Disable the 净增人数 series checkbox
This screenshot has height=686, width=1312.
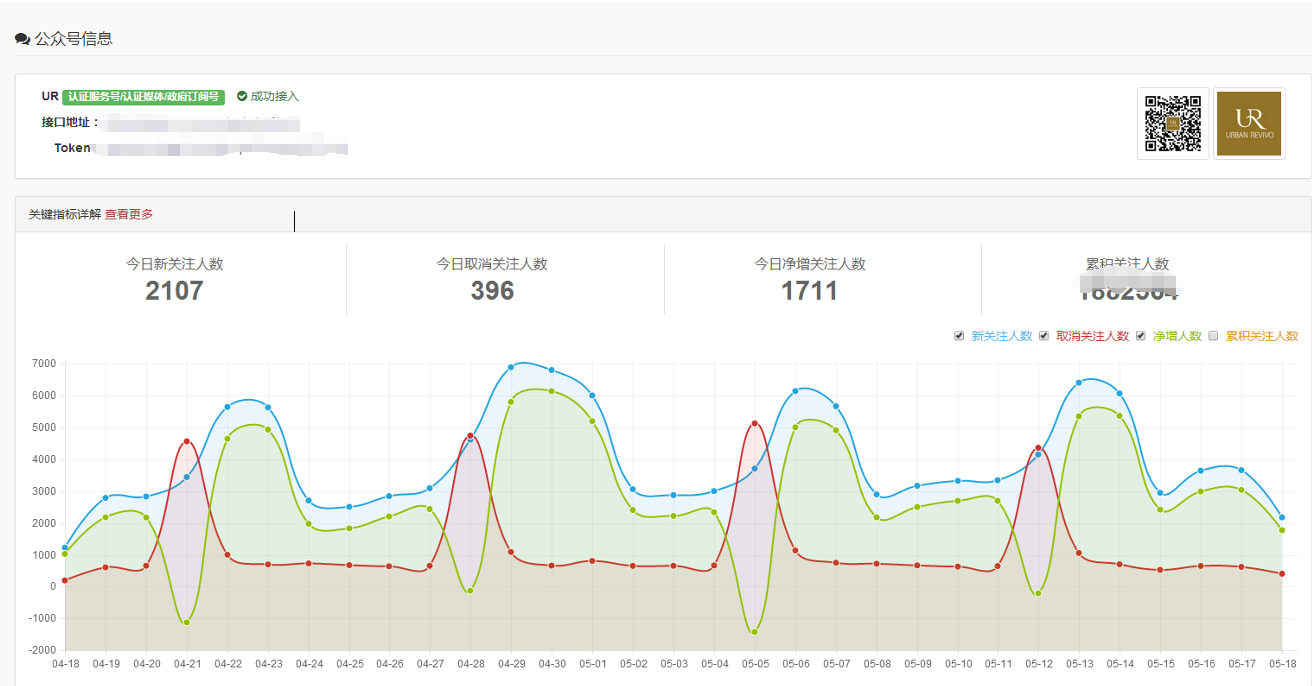1141,336
